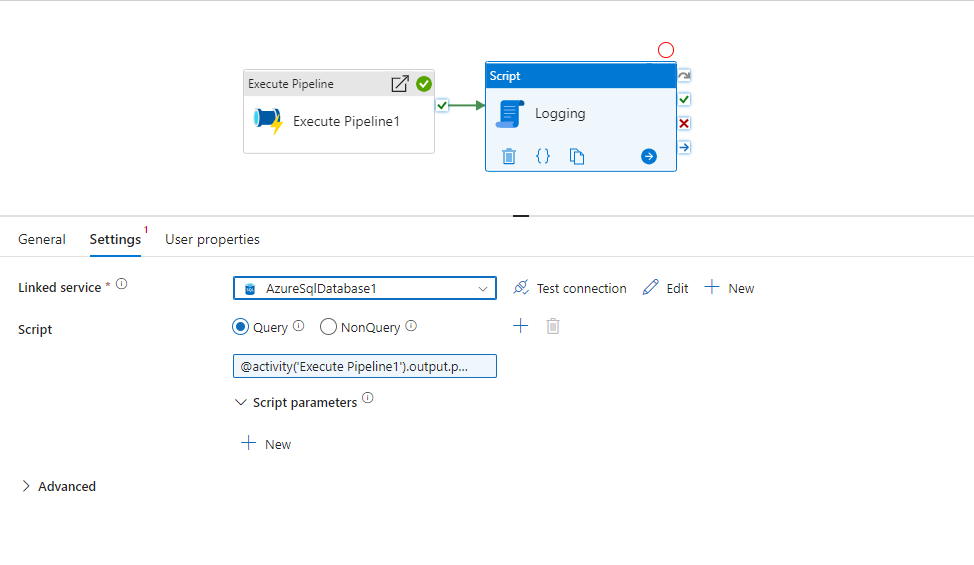Click the info icon next to NonQuery
The height and width of the screenshot is (565, 974).
(411, 325)
